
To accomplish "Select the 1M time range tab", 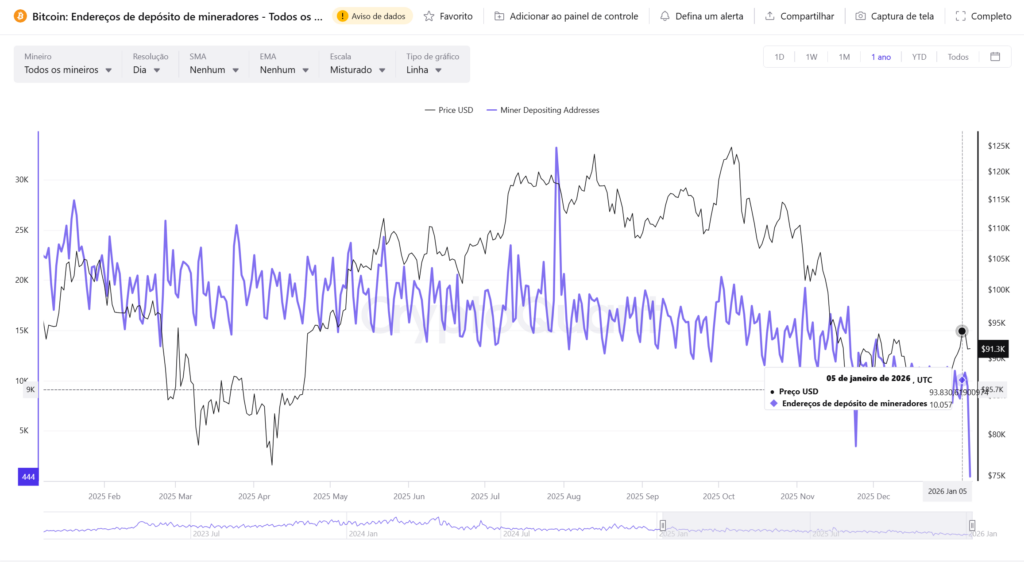I will (x=844, y=57).
